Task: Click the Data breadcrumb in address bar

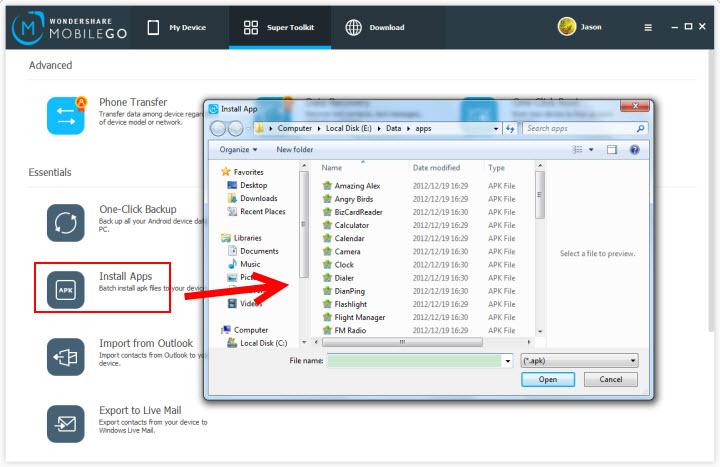Action: pyautogui.click(x=394, y=129)
